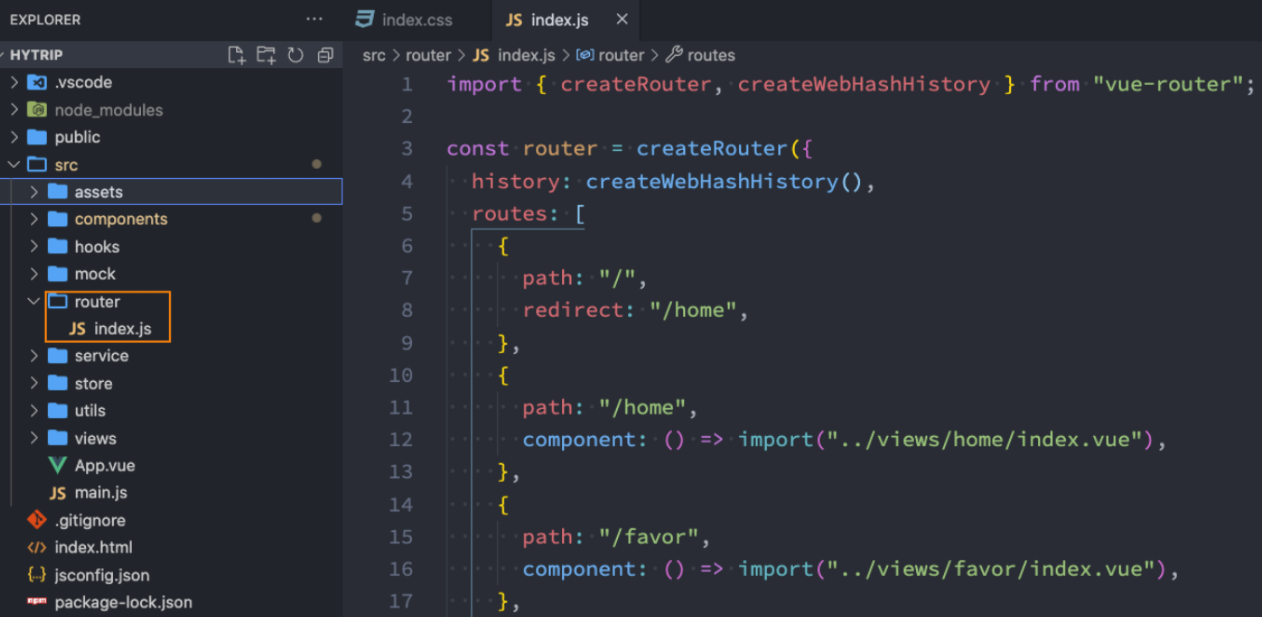Click the redirect "/home" value on line 8
The image size is (1262, 617).
(693, 310)
